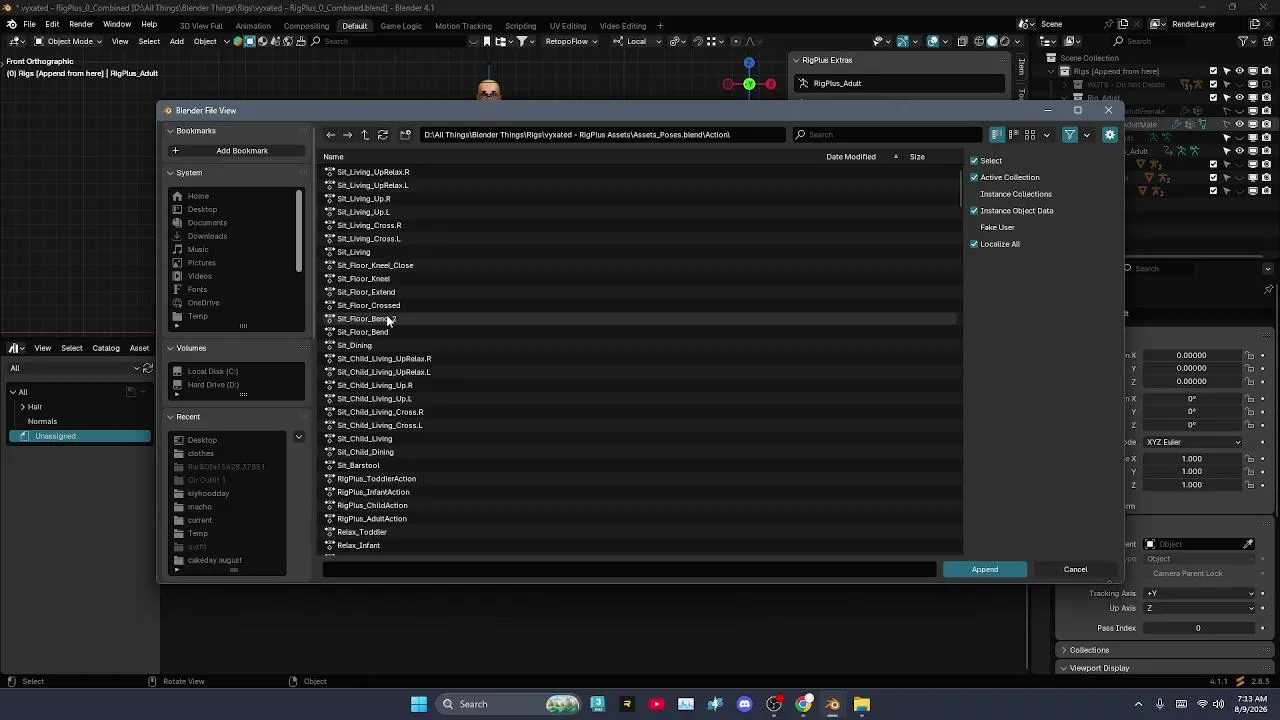Toggle the file filter funnel

[1070, 135]
